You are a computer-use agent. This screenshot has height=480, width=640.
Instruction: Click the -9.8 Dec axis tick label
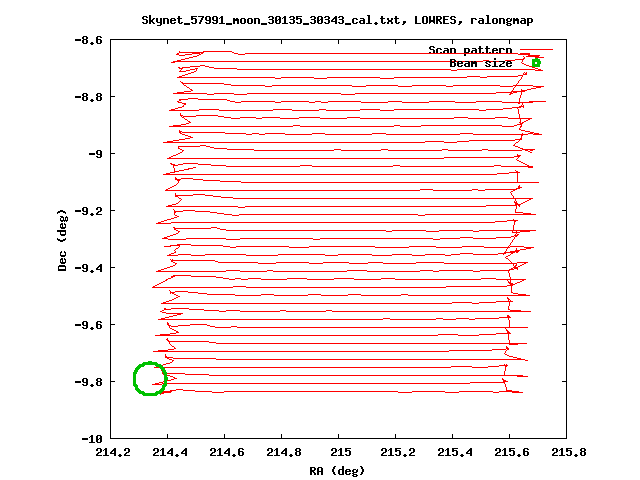point(88,382)
